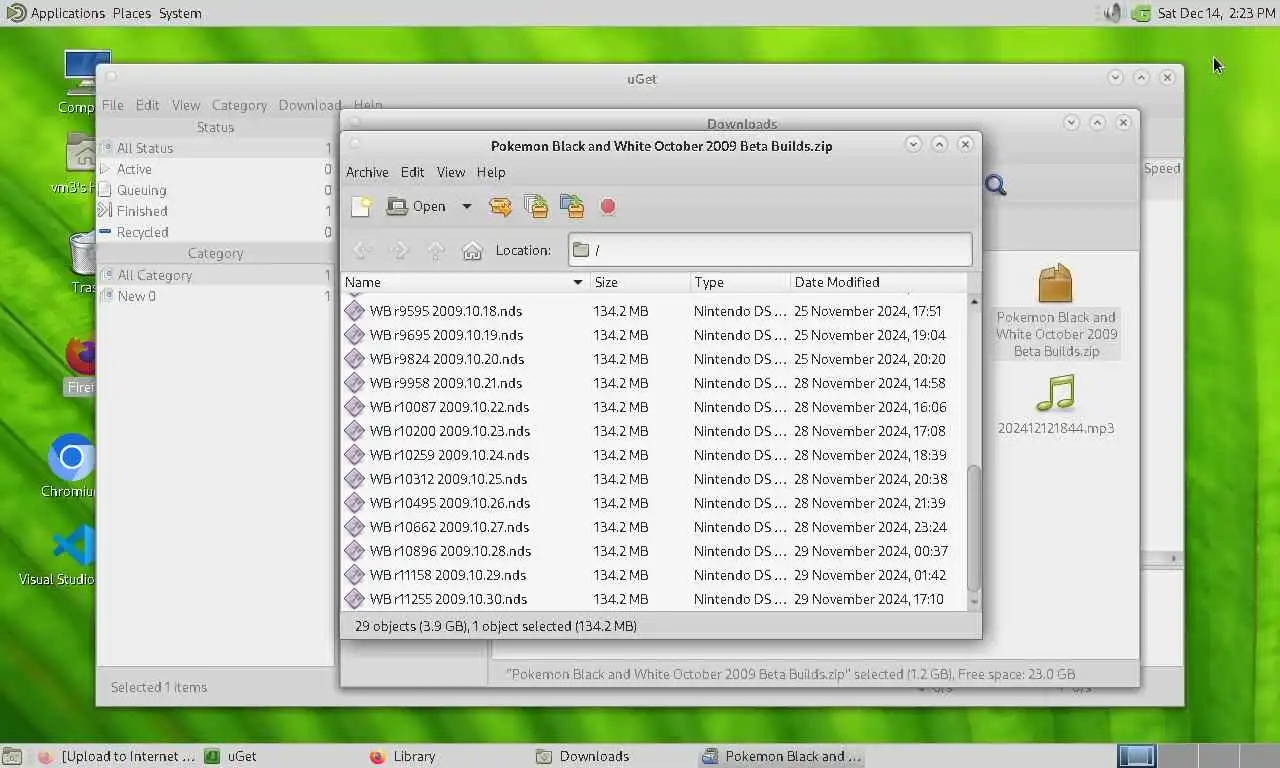The image size is (1280, 768).
Task: Select the New 0 category in uGet
Action: click(215, 296)
